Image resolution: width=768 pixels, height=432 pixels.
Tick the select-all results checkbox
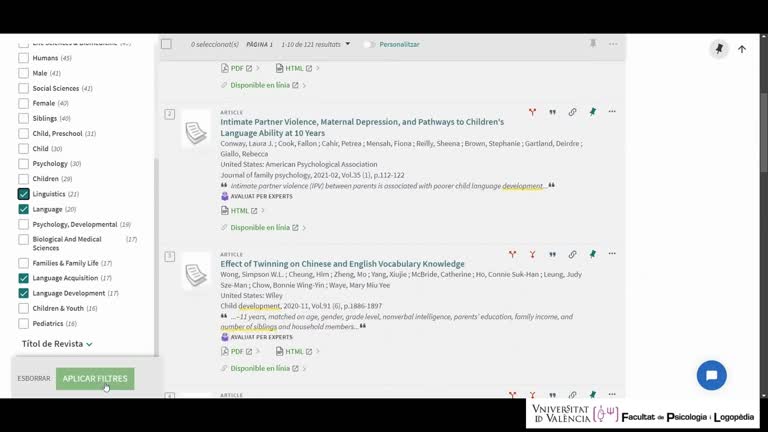(x=167, y=44)
